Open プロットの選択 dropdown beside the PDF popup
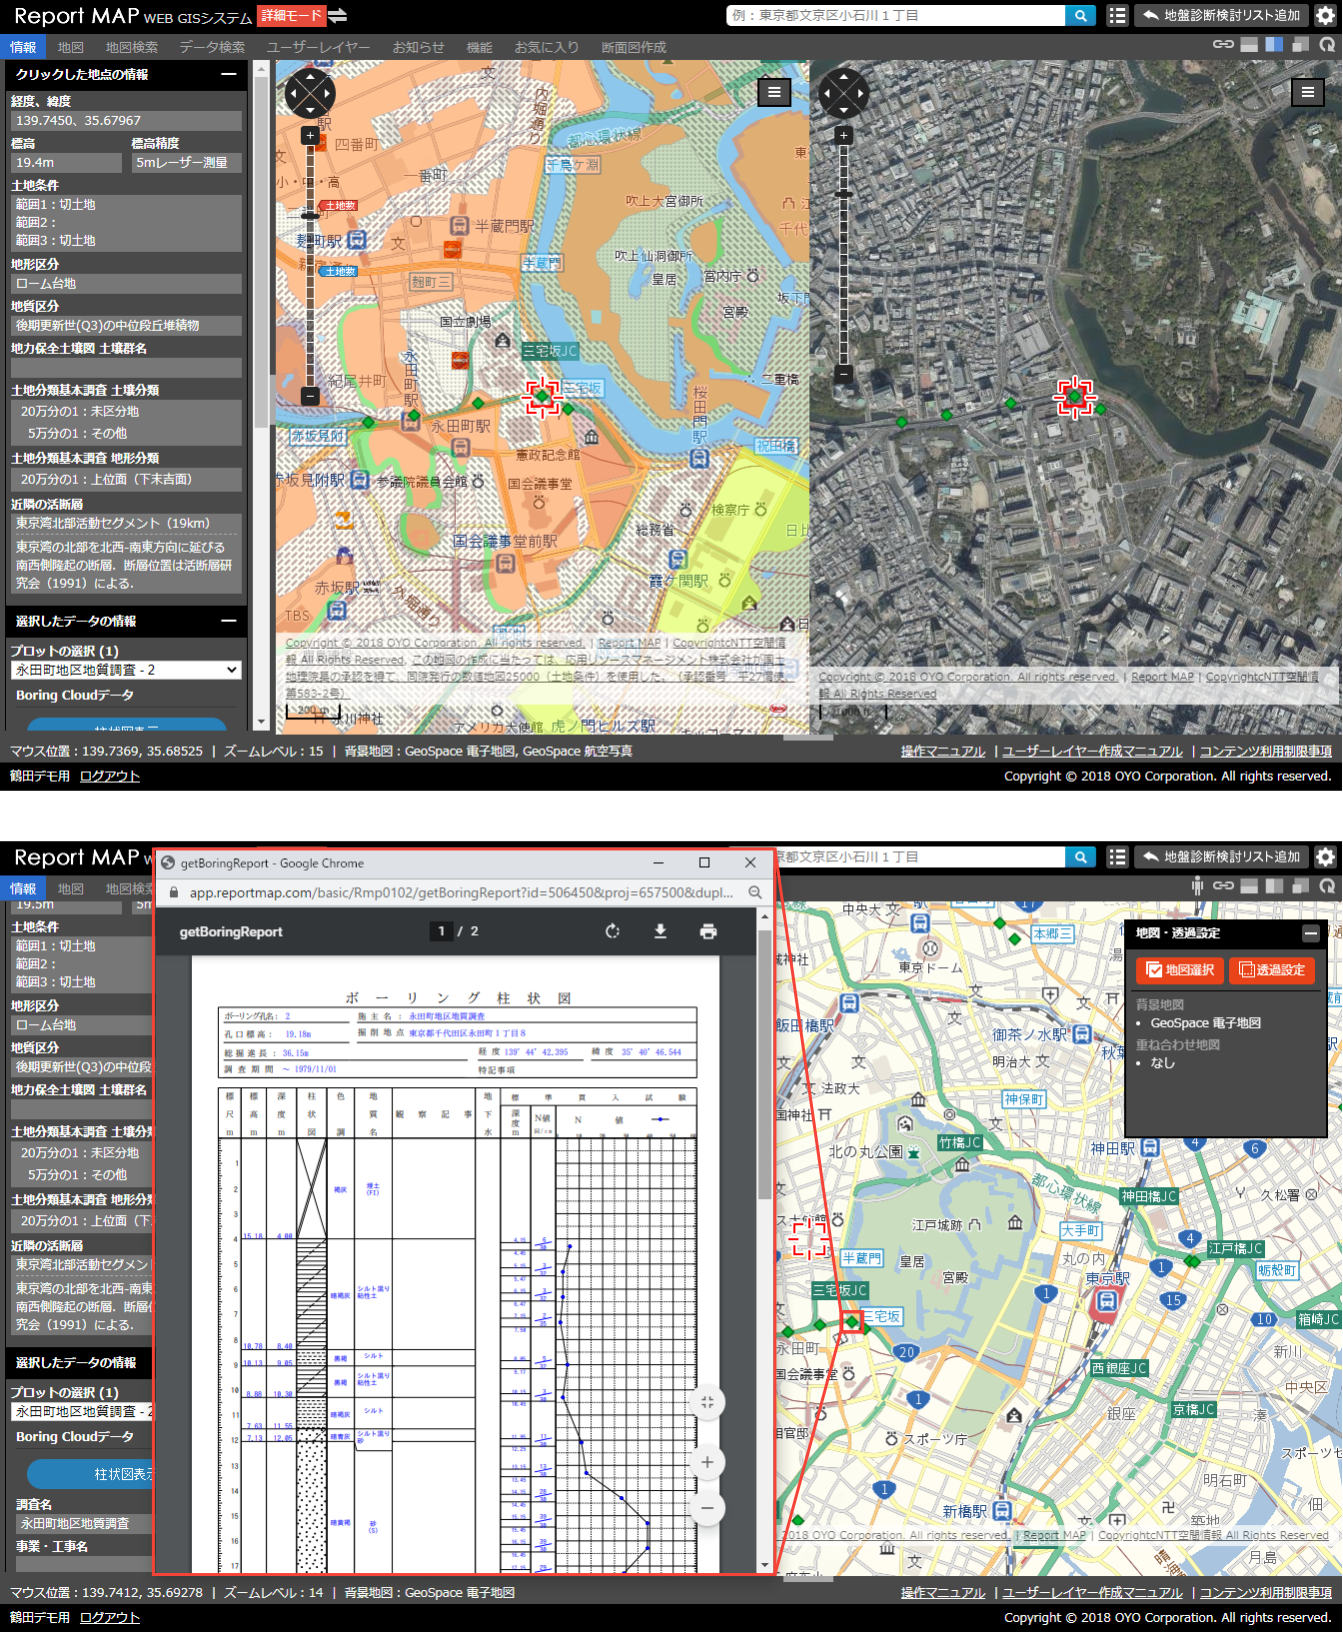The image size is (1343, 1633). click(82, 1411)
